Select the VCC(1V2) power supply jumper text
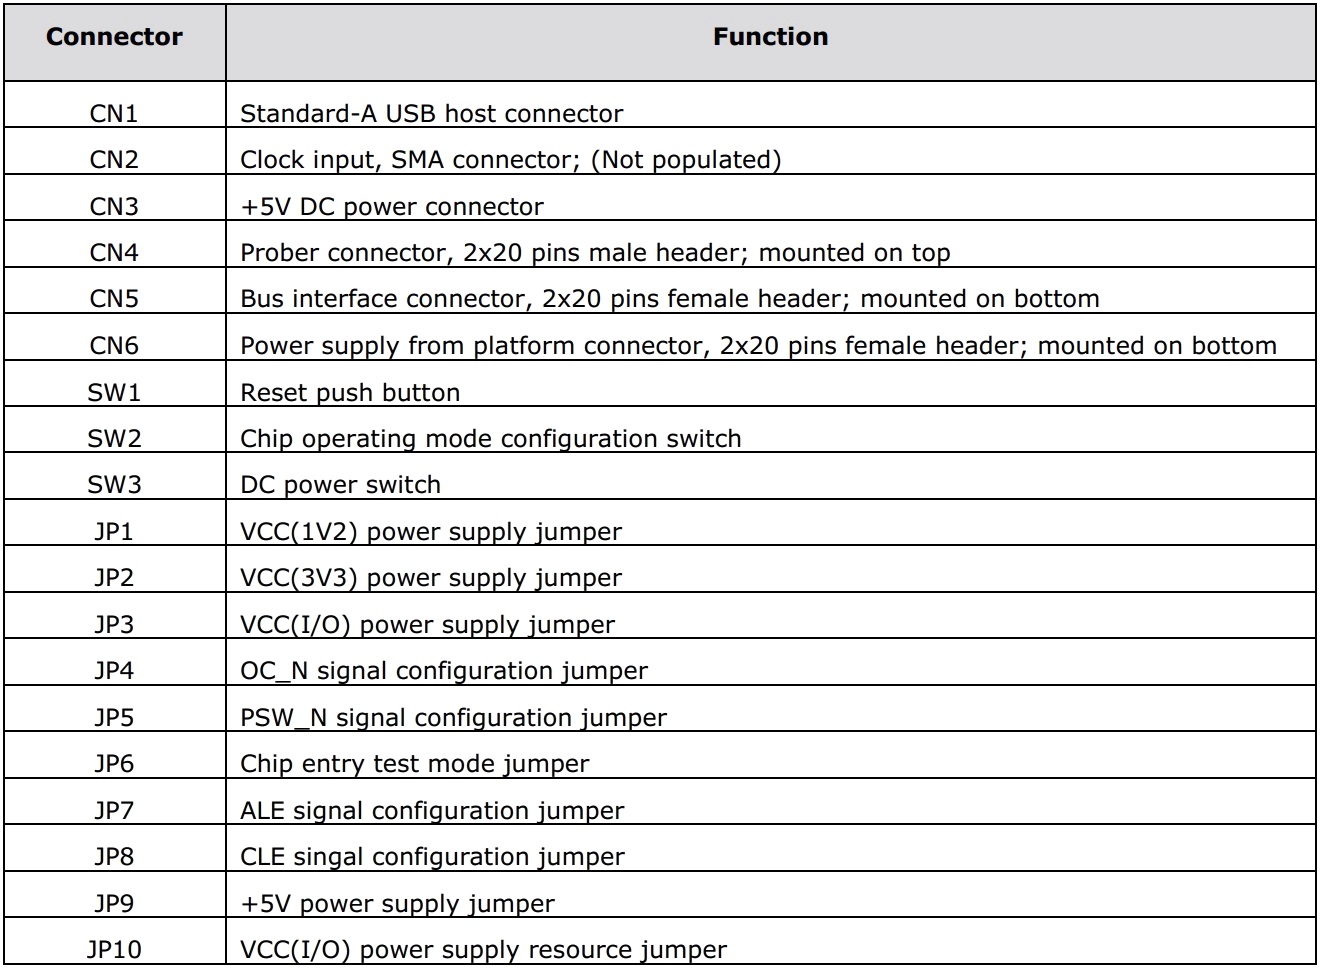The width and height of the screenshot is (1322, 970). coord(430,532)
